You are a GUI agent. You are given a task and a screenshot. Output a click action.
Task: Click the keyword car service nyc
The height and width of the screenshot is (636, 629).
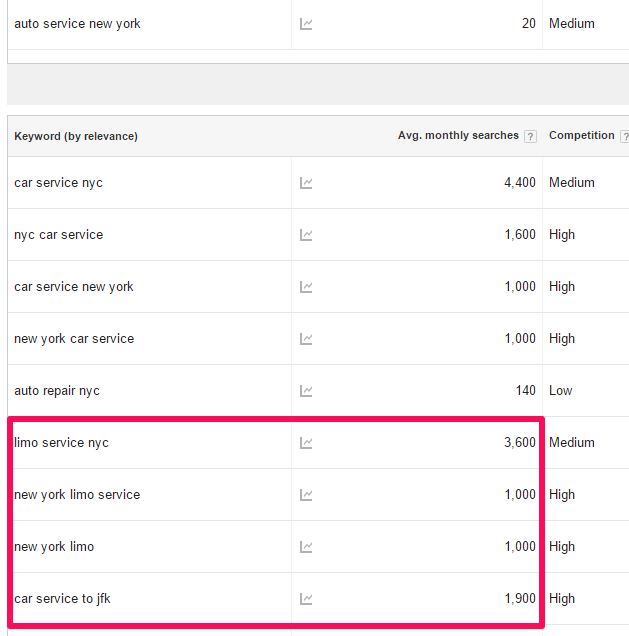58,183
